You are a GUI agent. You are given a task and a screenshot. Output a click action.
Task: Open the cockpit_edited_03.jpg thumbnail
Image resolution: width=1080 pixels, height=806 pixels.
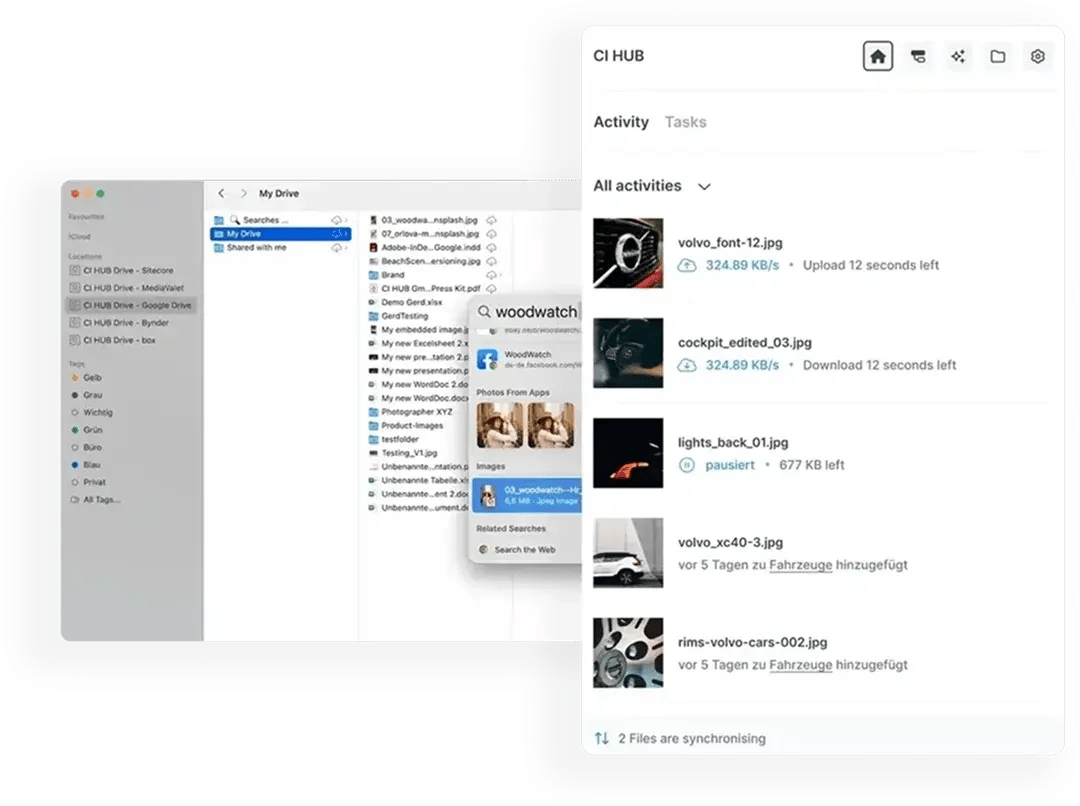pos(627,353)
